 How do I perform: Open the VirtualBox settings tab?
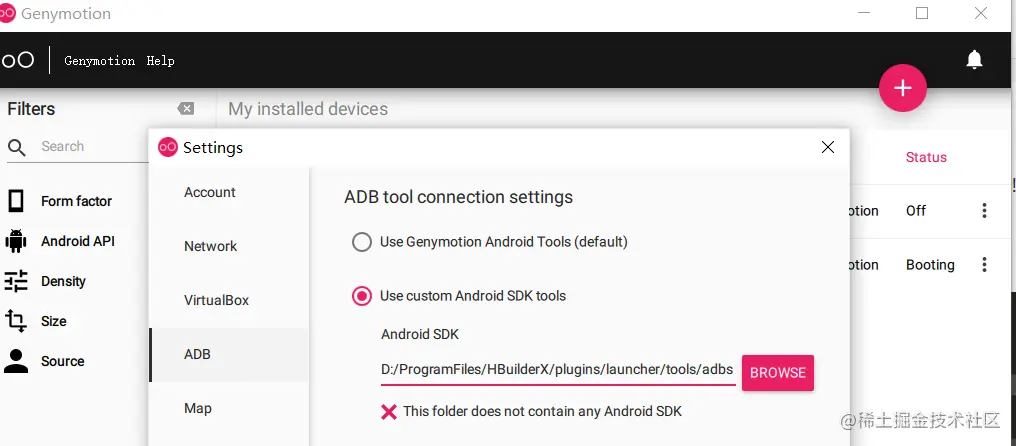pyautogui.click(x=216, y=300)
